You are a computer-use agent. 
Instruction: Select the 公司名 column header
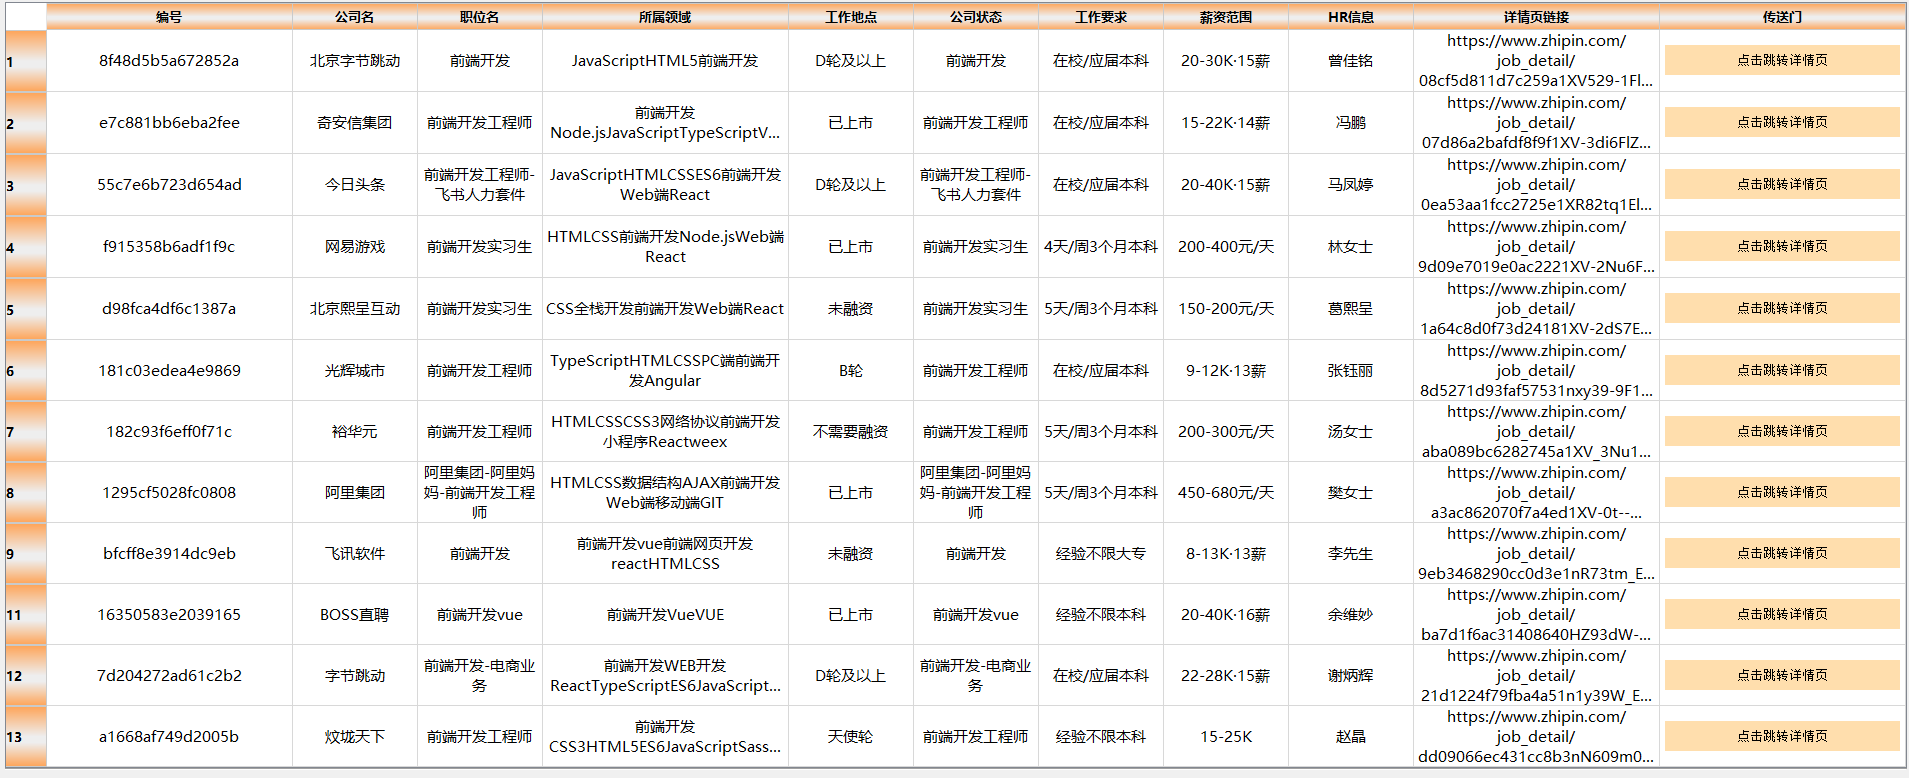pyautogui.click(x=354, y=17)
